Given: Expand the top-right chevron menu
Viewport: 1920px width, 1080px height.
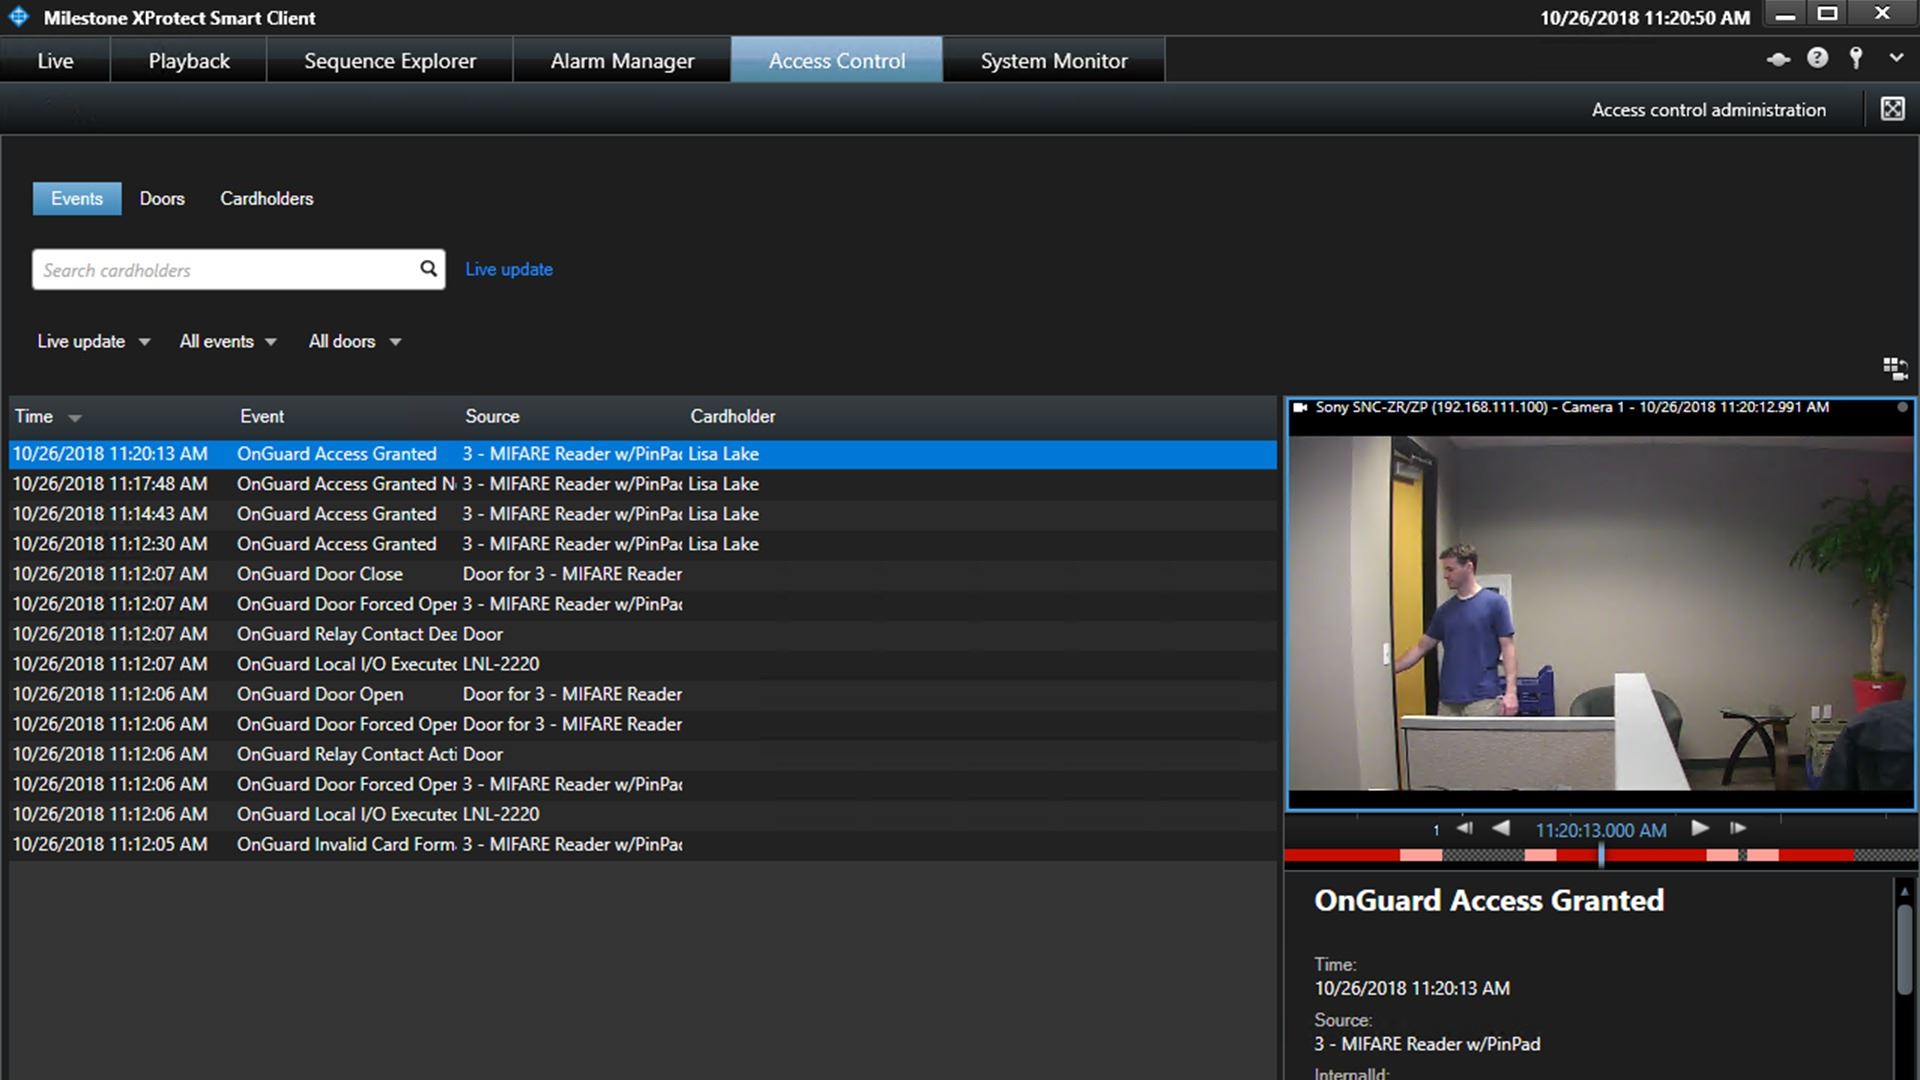Looking at the screenshot, I should 1896,58.
